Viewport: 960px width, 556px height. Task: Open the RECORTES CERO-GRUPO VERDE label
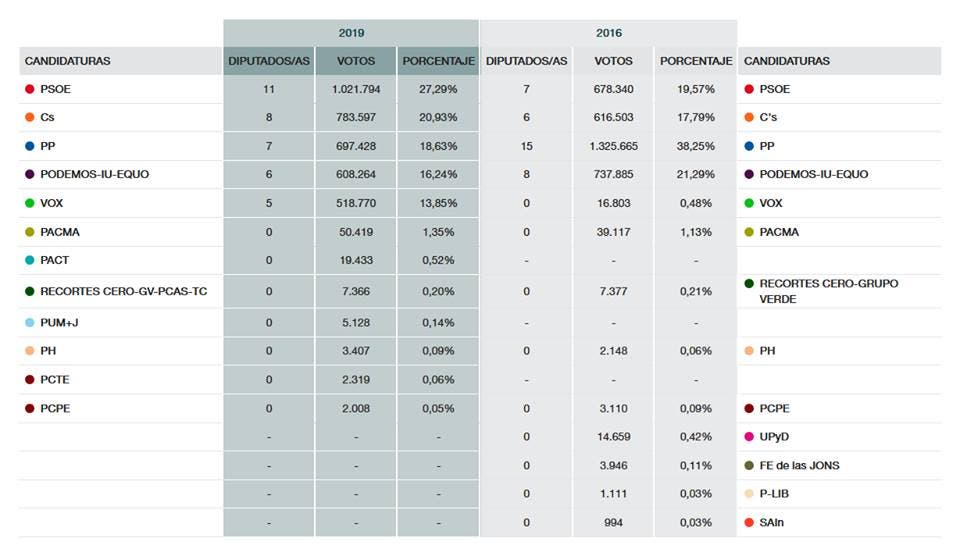pos(828,291)
